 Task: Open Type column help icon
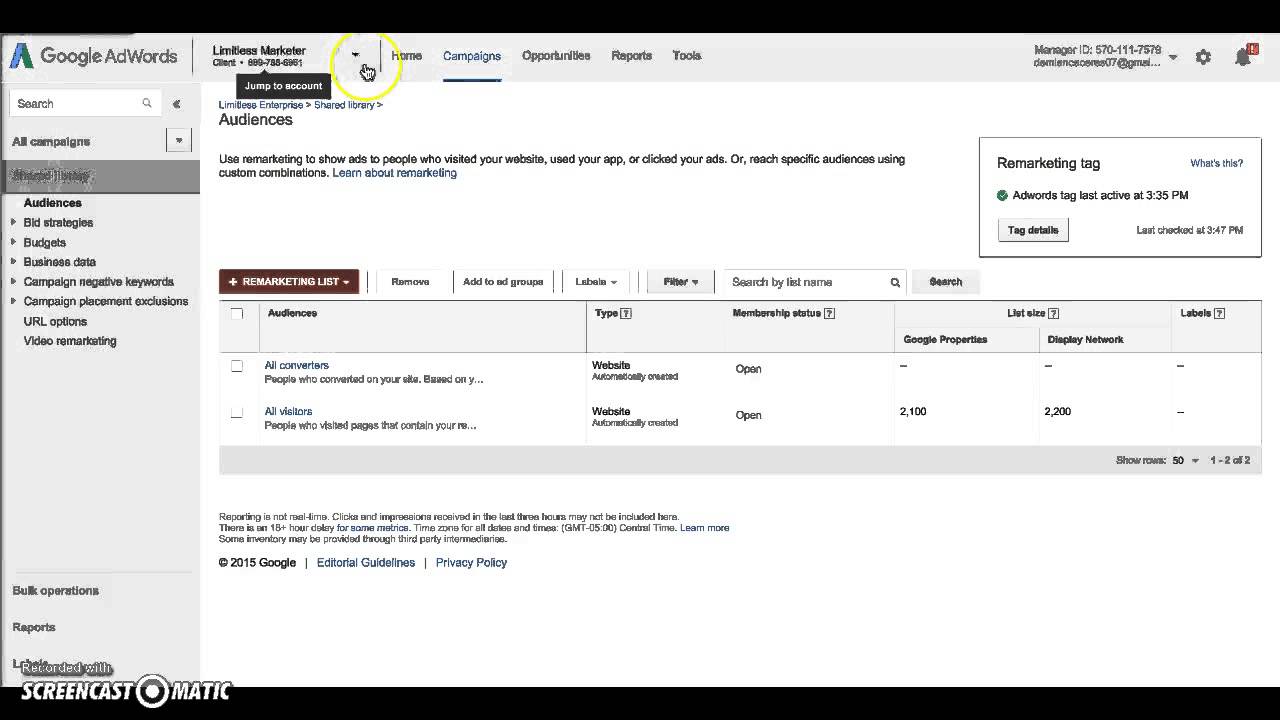(x=626, y=313)
